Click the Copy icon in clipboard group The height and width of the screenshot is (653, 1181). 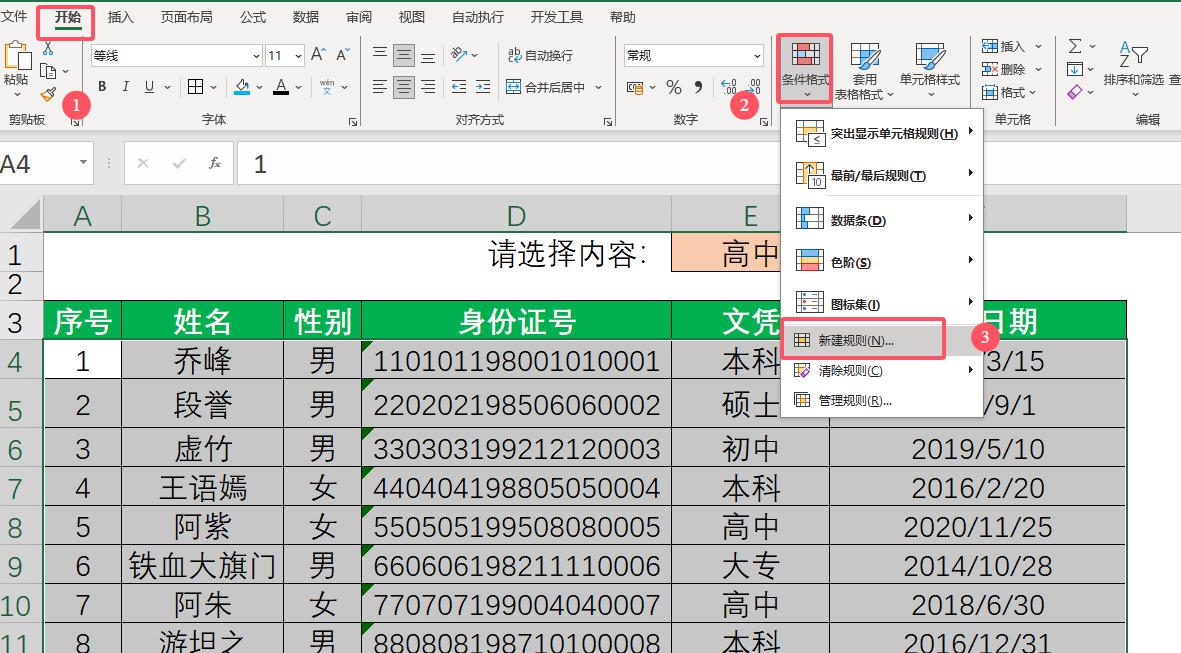pos(48,72)
